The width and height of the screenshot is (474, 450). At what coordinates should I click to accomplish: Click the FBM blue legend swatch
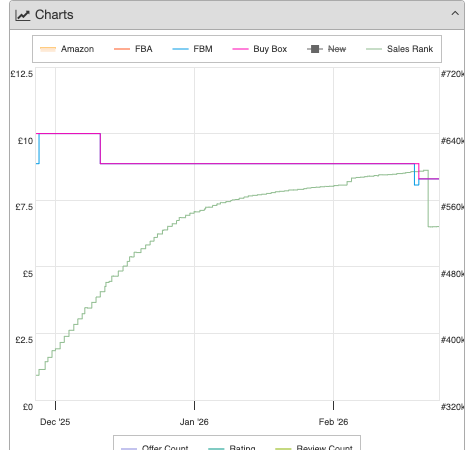coord(180,49)
